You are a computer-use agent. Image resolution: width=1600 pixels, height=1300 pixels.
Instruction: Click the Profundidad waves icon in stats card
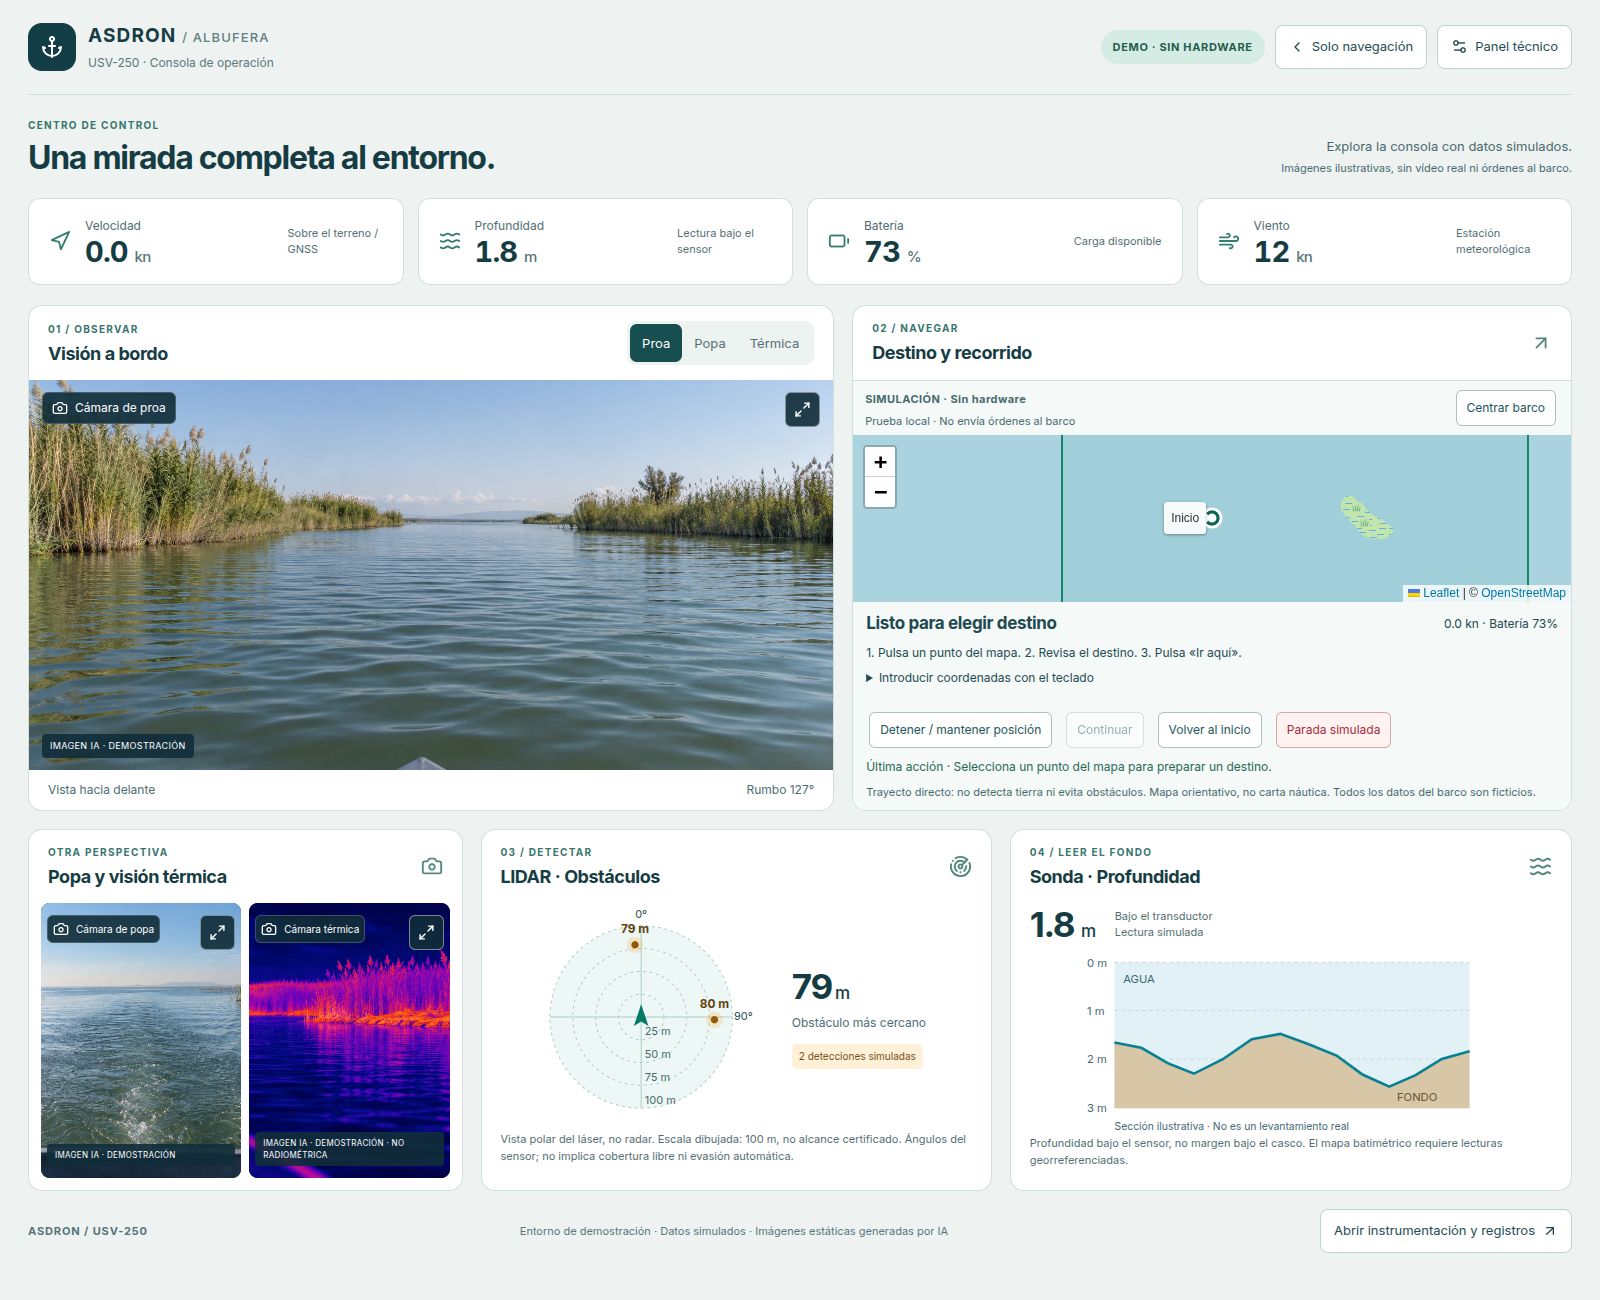tap(450, 241)
